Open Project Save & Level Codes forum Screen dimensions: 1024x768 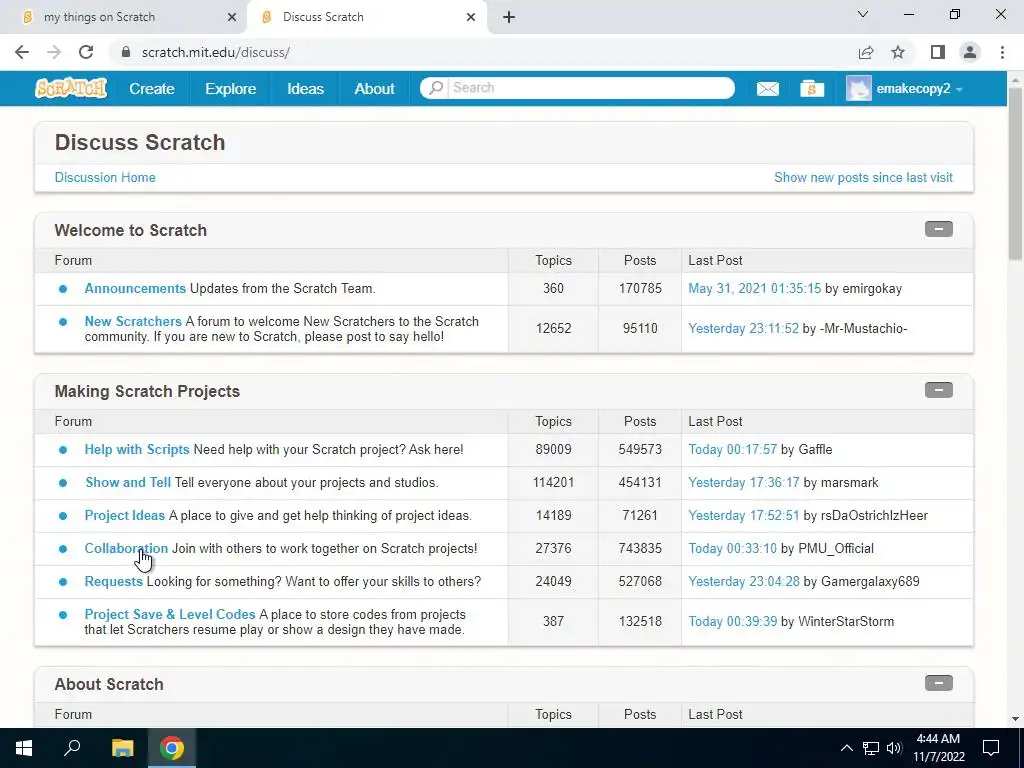click(x=170, y=615)
